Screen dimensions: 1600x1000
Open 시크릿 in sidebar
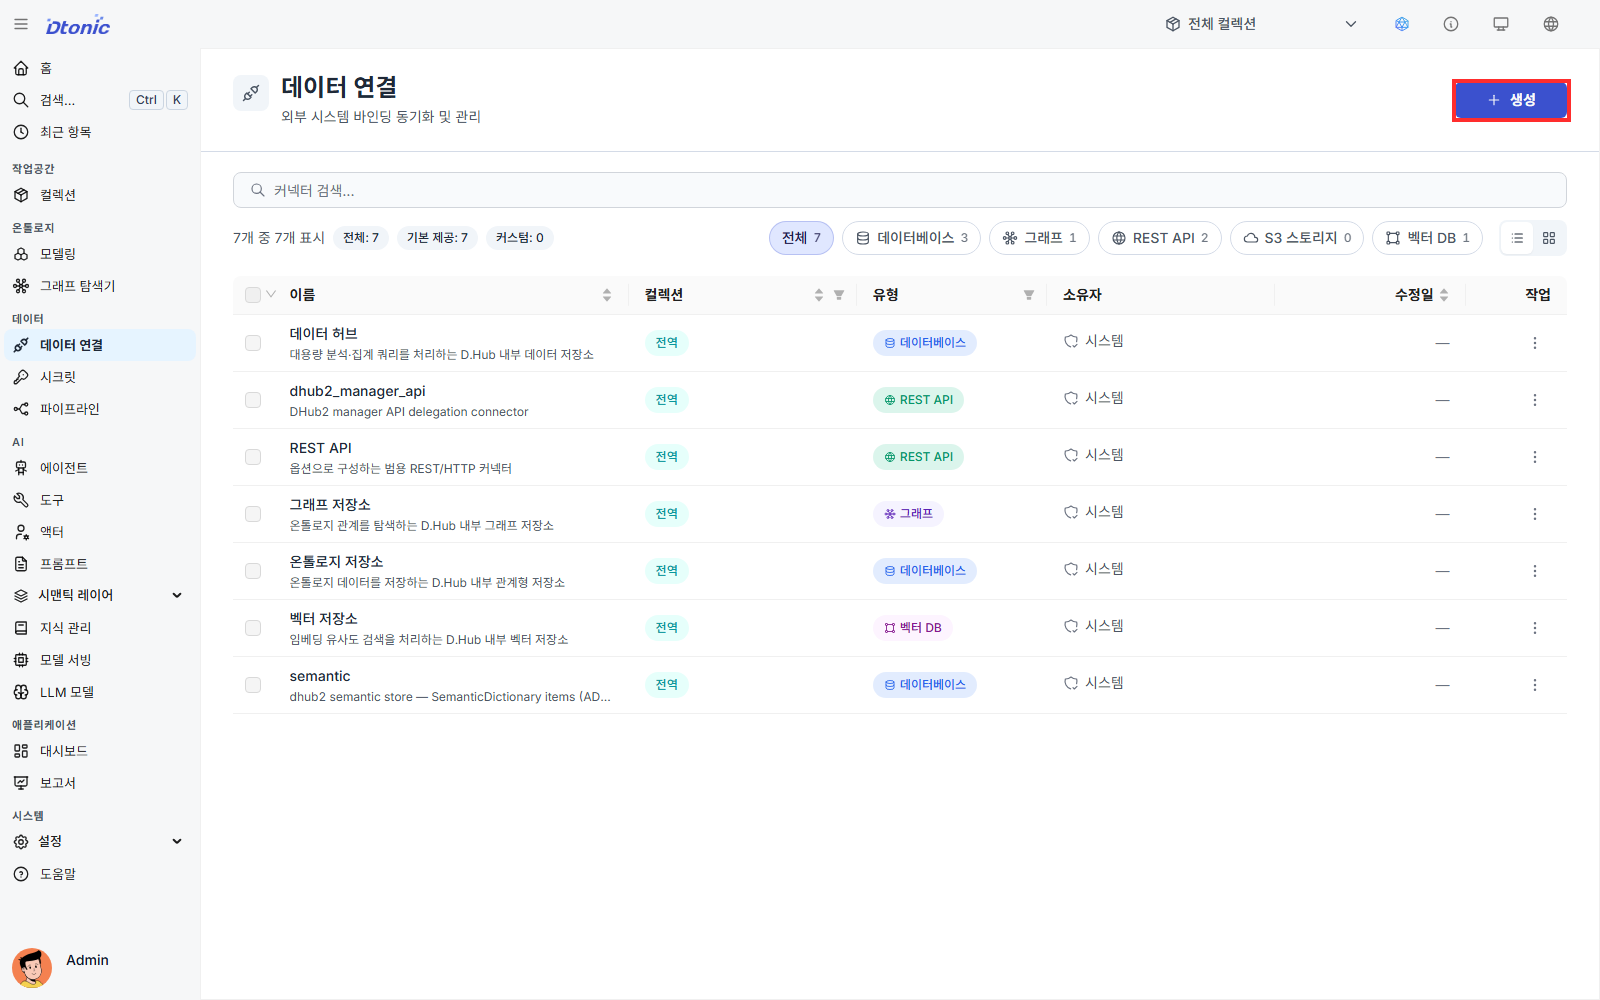[100, 377]
